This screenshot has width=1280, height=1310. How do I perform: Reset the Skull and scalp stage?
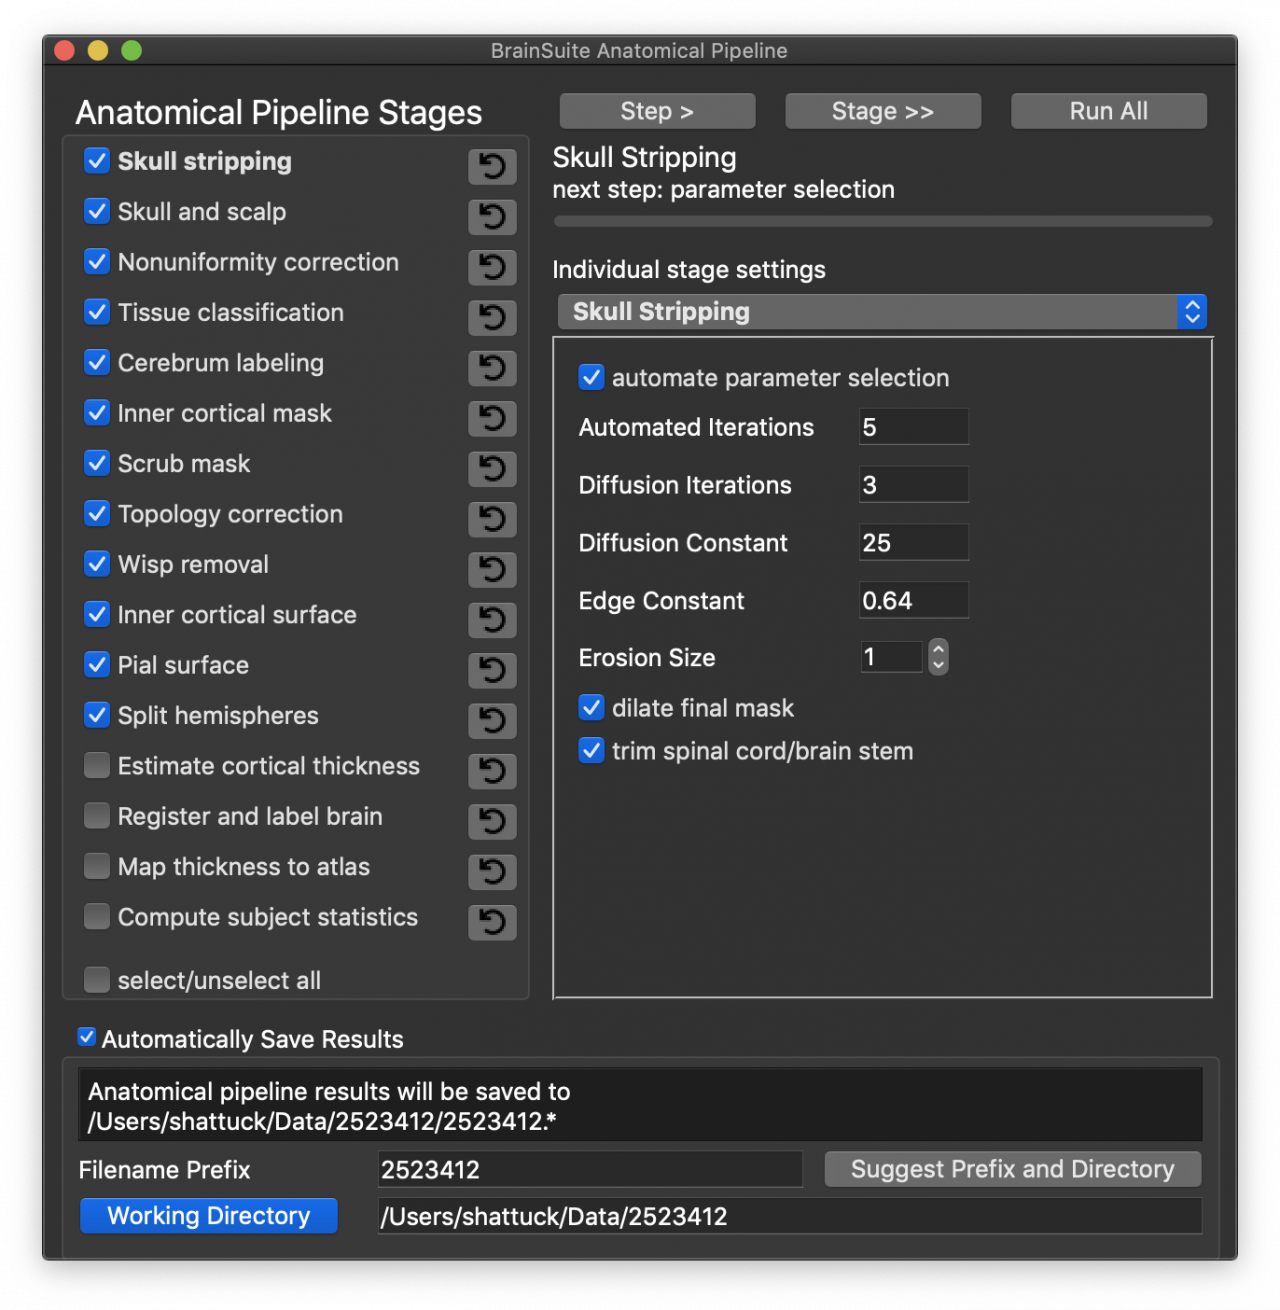(491, 217)
